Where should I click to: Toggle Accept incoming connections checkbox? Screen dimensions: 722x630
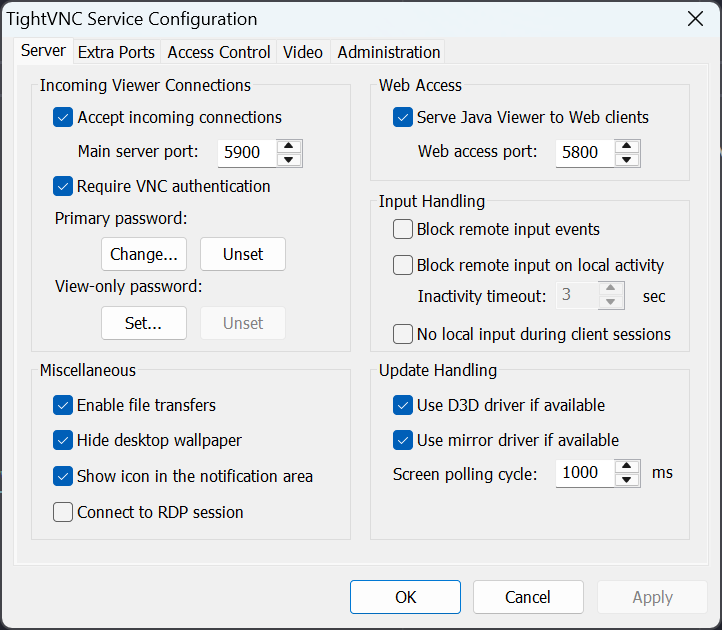[x=63, y=117]
